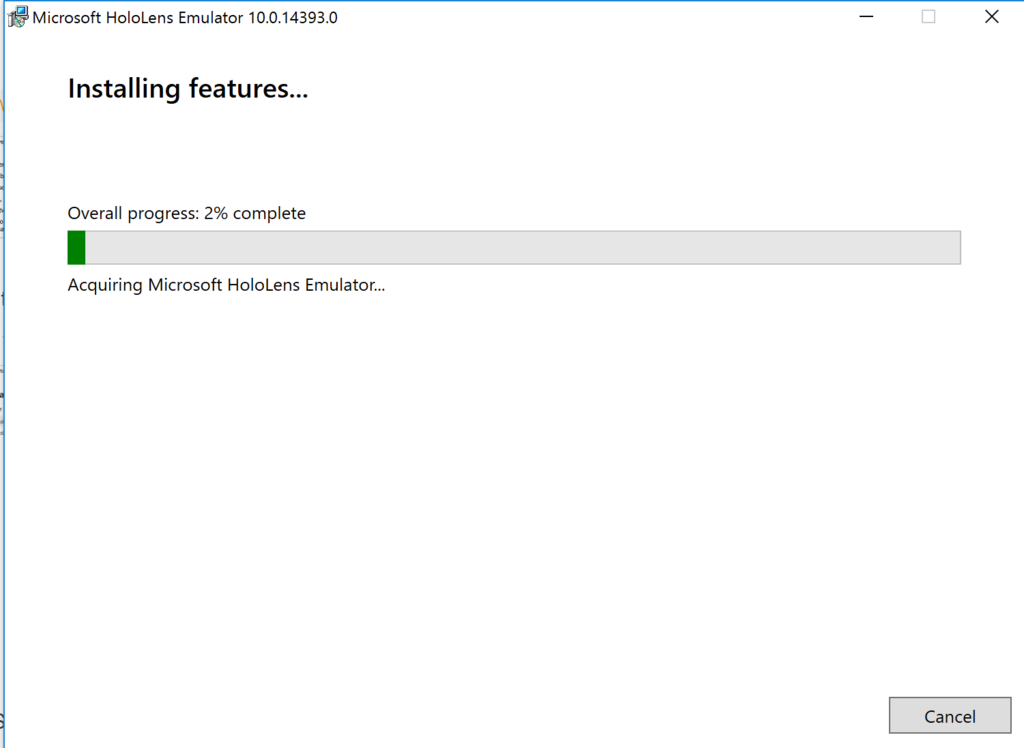Image resolution: width=1024 pixels, height=748 pixels.
Task: Click the overall progress bar
Action: click(x=514, y=248)
